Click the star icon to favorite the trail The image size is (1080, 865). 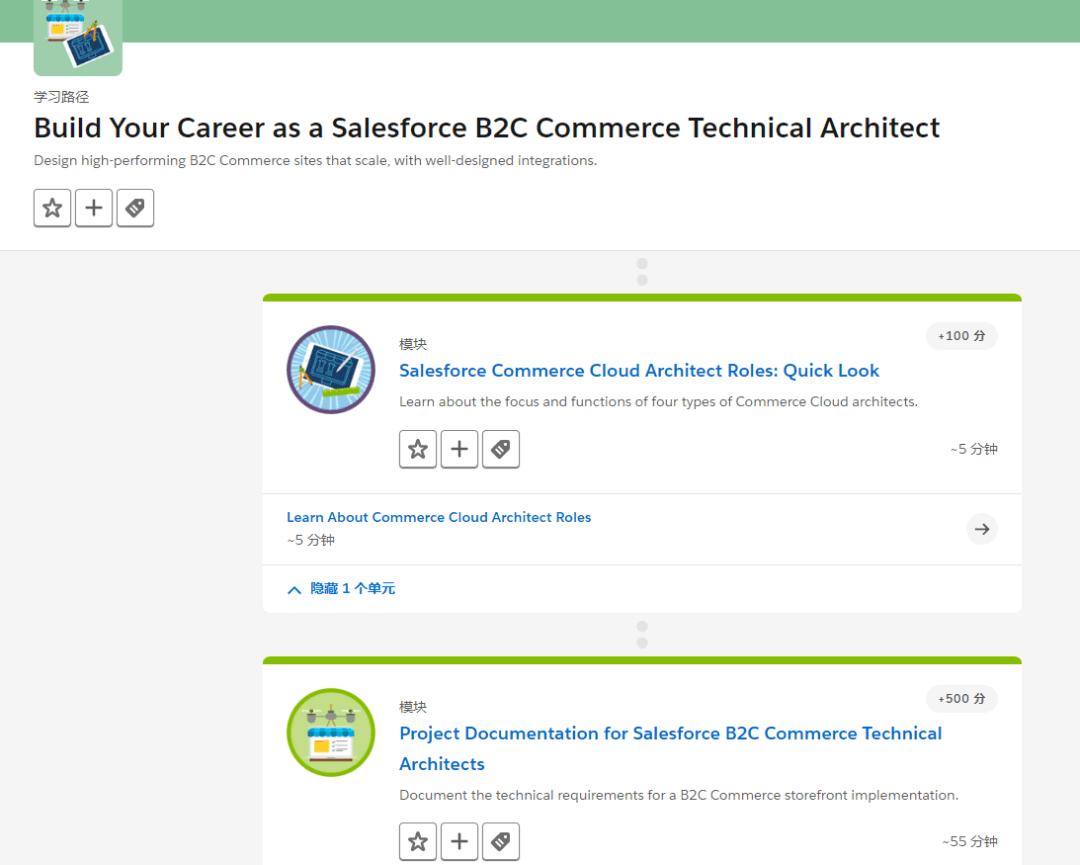coord(52,207)
